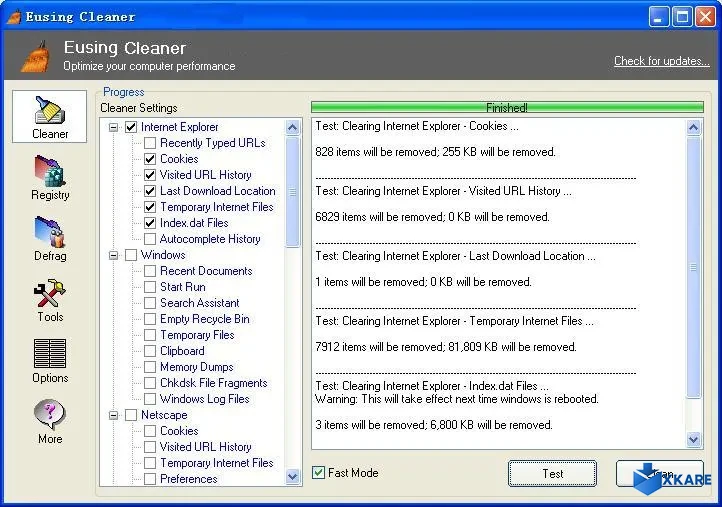722x507 pixels.
Task: Check Netscape Preferences option
Action: click(150, 479)
